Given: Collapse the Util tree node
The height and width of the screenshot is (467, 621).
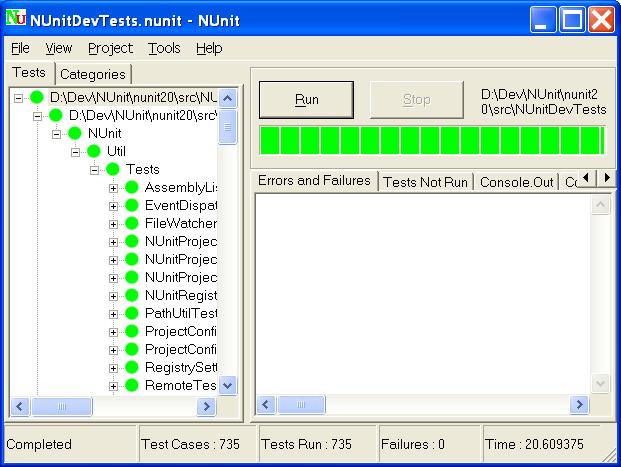Looking at the screenshot, I should pyautogui.click(x=75, y=152).
